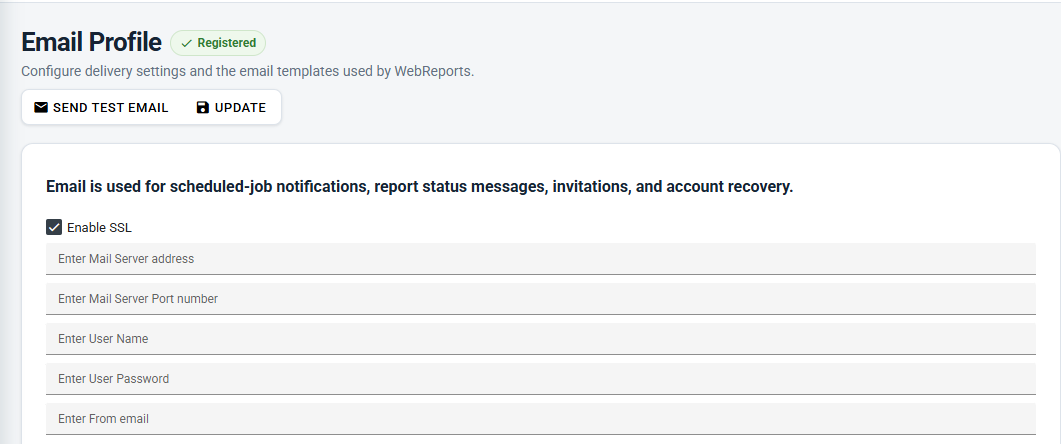The height and width of the screenshot is (444, 1061).
Task: Click the word Registered in the badge
Action: tap(227, 43)
